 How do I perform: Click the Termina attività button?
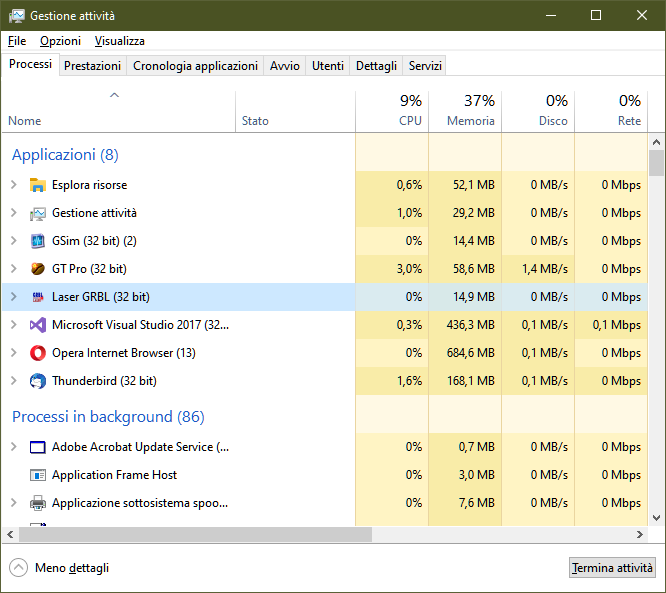612,568
